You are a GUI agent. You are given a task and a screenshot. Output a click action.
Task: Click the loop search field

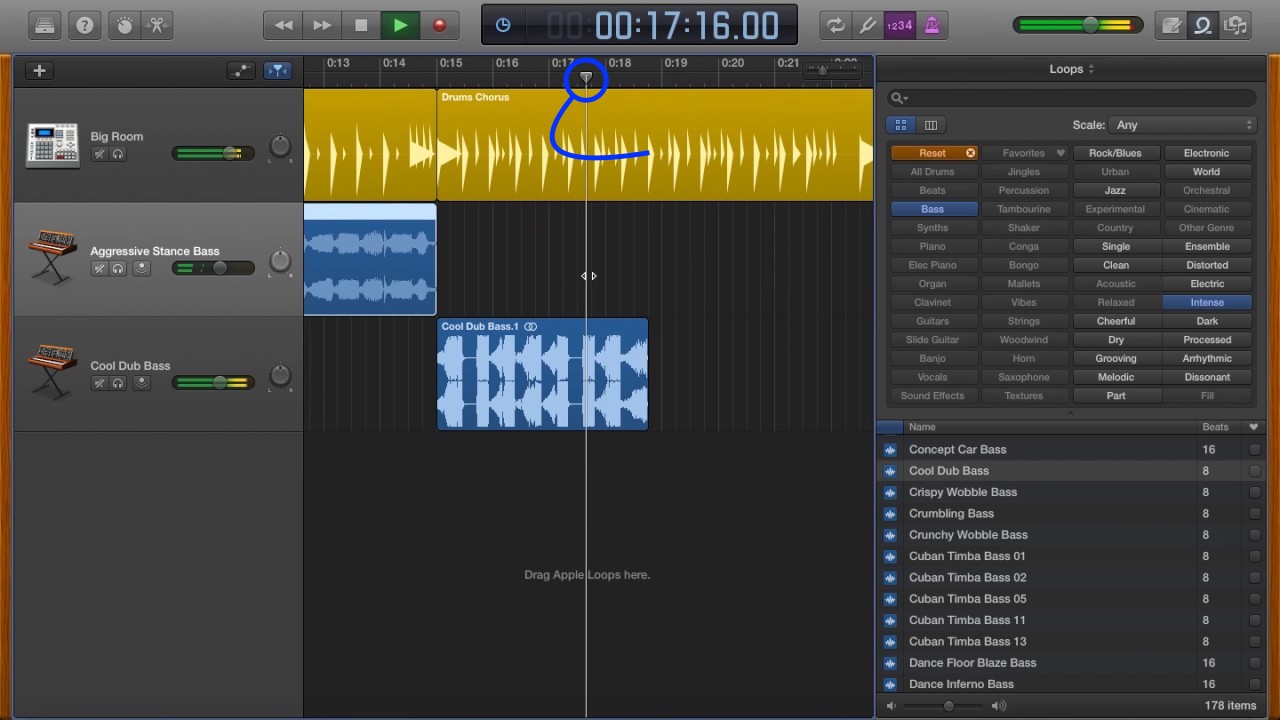tap(1071, 97)
